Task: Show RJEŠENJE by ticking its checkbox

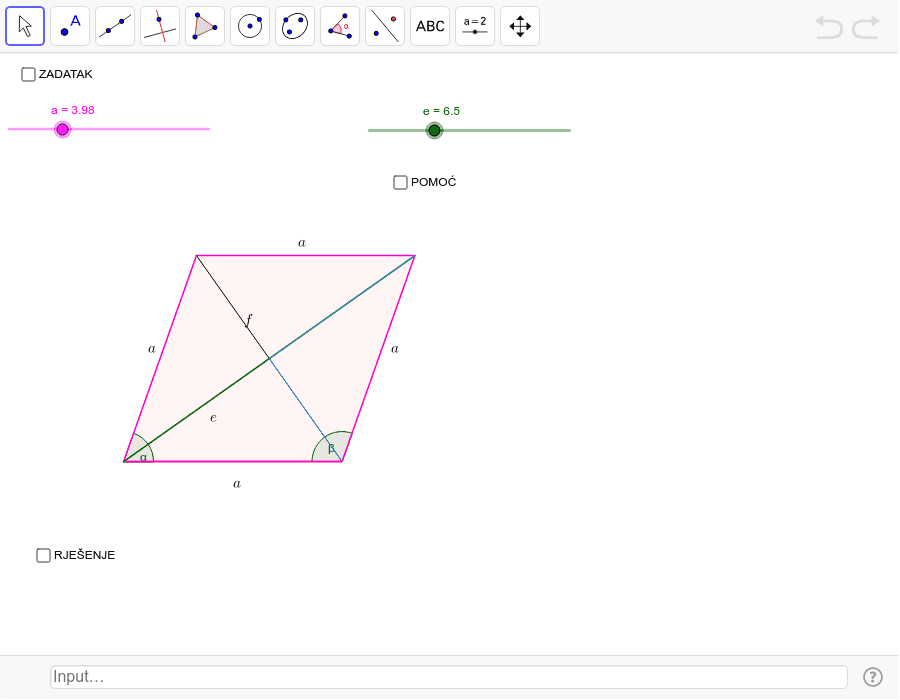Action: [43, 555]
